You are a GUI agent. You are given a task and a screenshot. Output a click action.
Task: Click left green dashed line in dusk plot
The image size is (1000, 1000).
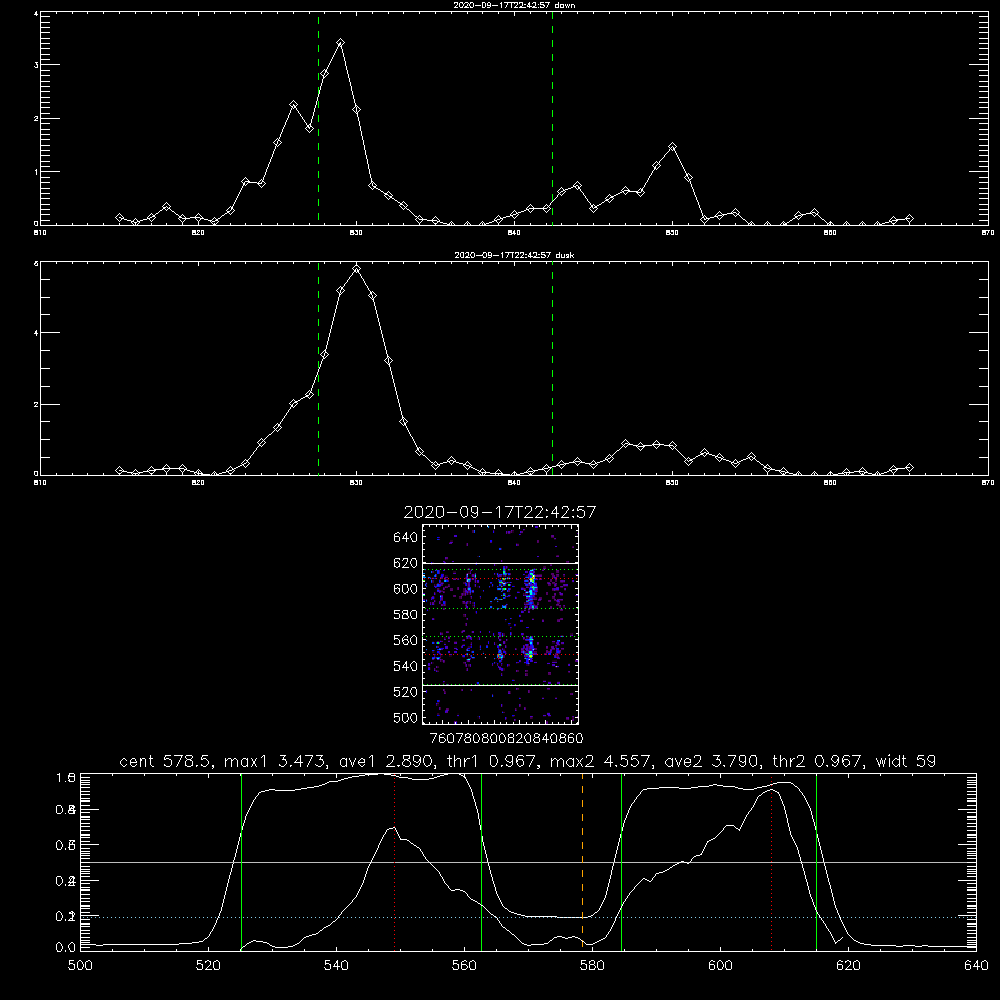[x=319, y=368]
